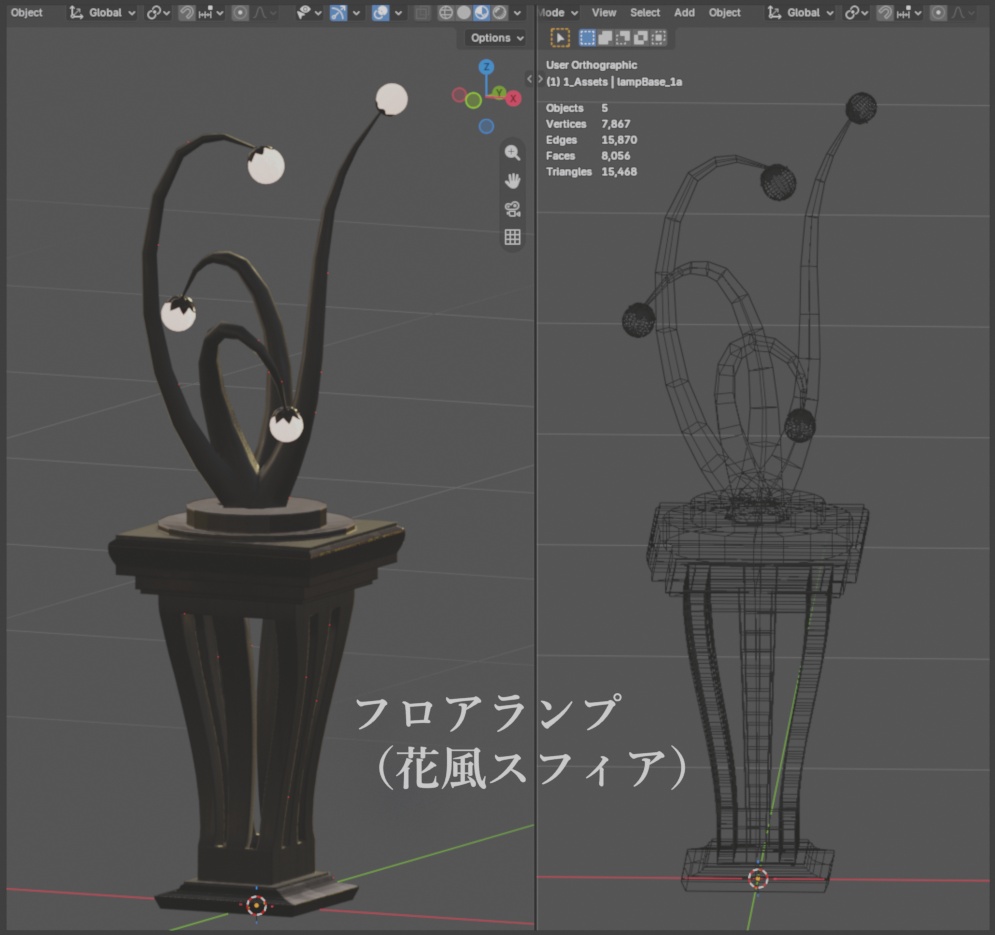The height and width of the screenshot is (935, 995).
Task: Open Add menu in right viewport
Action: 684,13
